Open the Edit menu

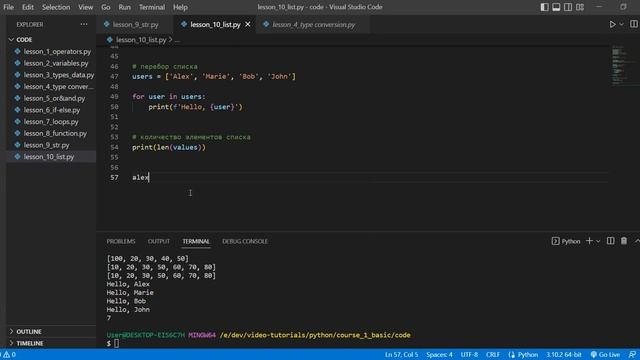coord(28,7)
